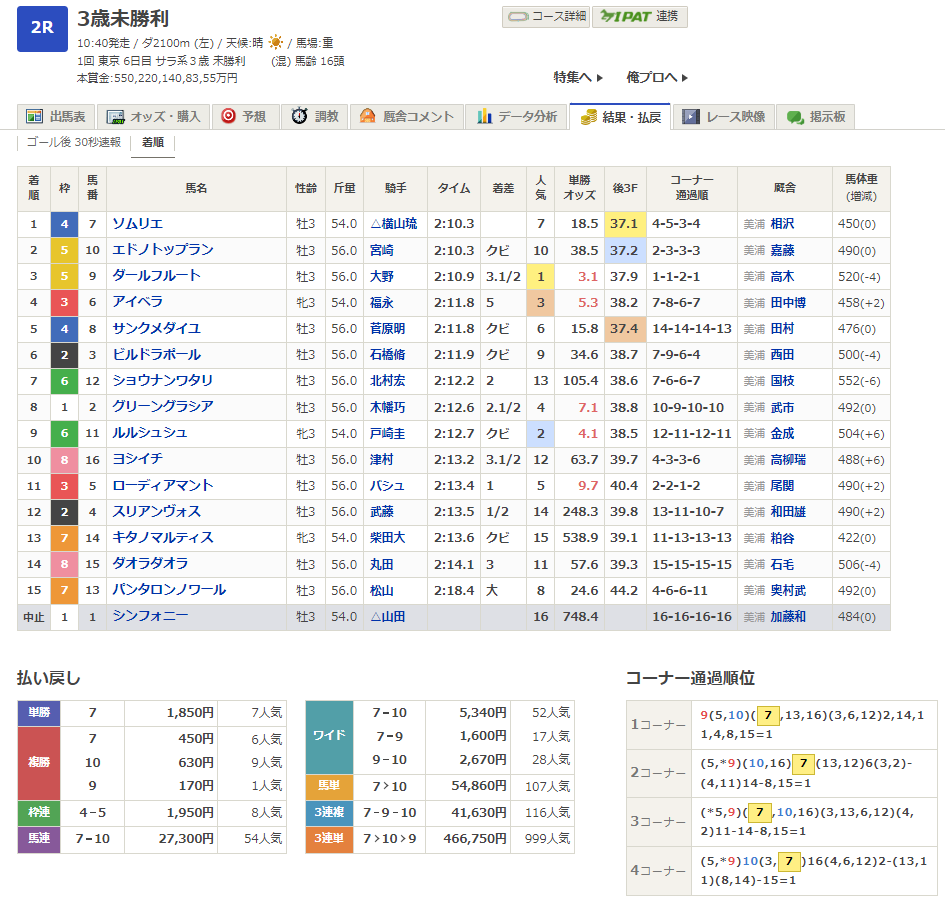Click the 予想 target icon
This screenshot has width=945, height=901.
tap(228, 117)
